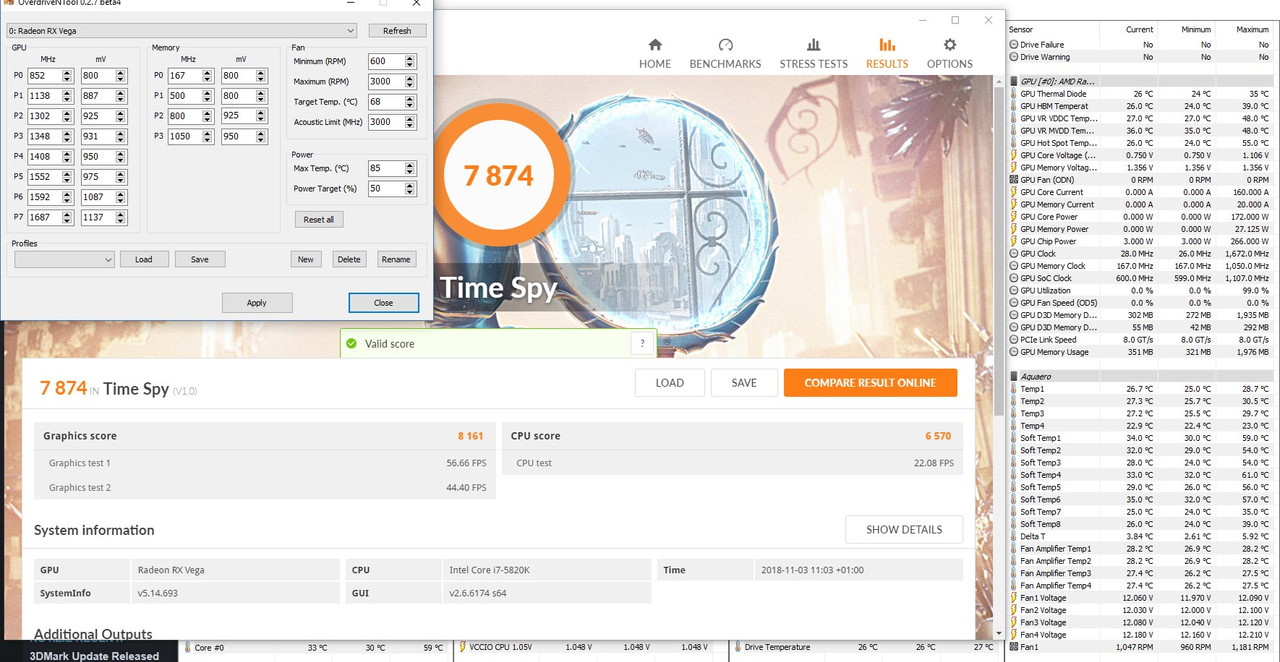Screen dimensions: 1280x662
Task: Click the GPU Utilization sensor icon
Action: coord(1014,291)
